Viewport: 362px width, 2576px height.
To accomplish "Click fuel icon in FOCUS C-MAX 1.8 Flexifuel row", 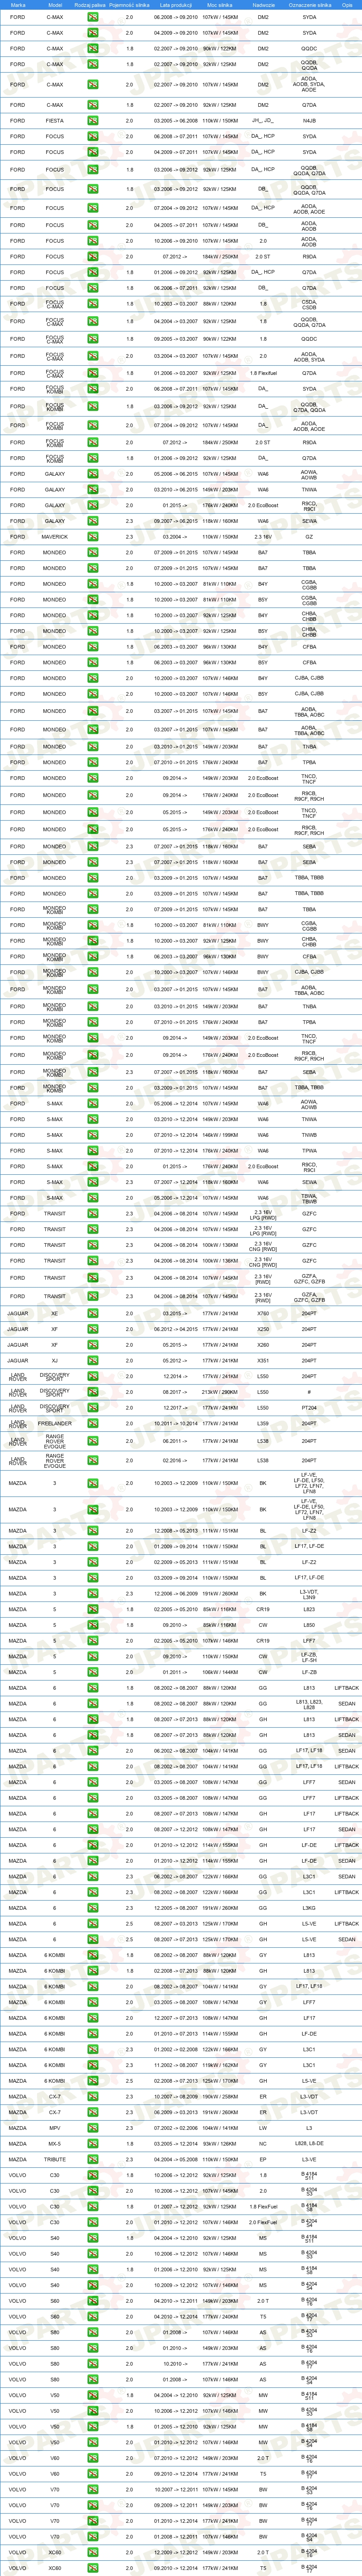I will pyautogui.click(x=92, y=373).
